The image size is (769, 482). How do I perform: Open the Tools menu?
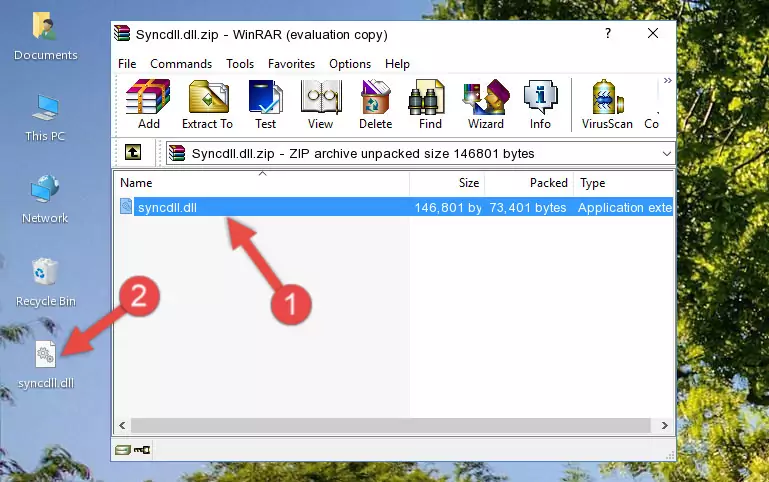(240, 64)
